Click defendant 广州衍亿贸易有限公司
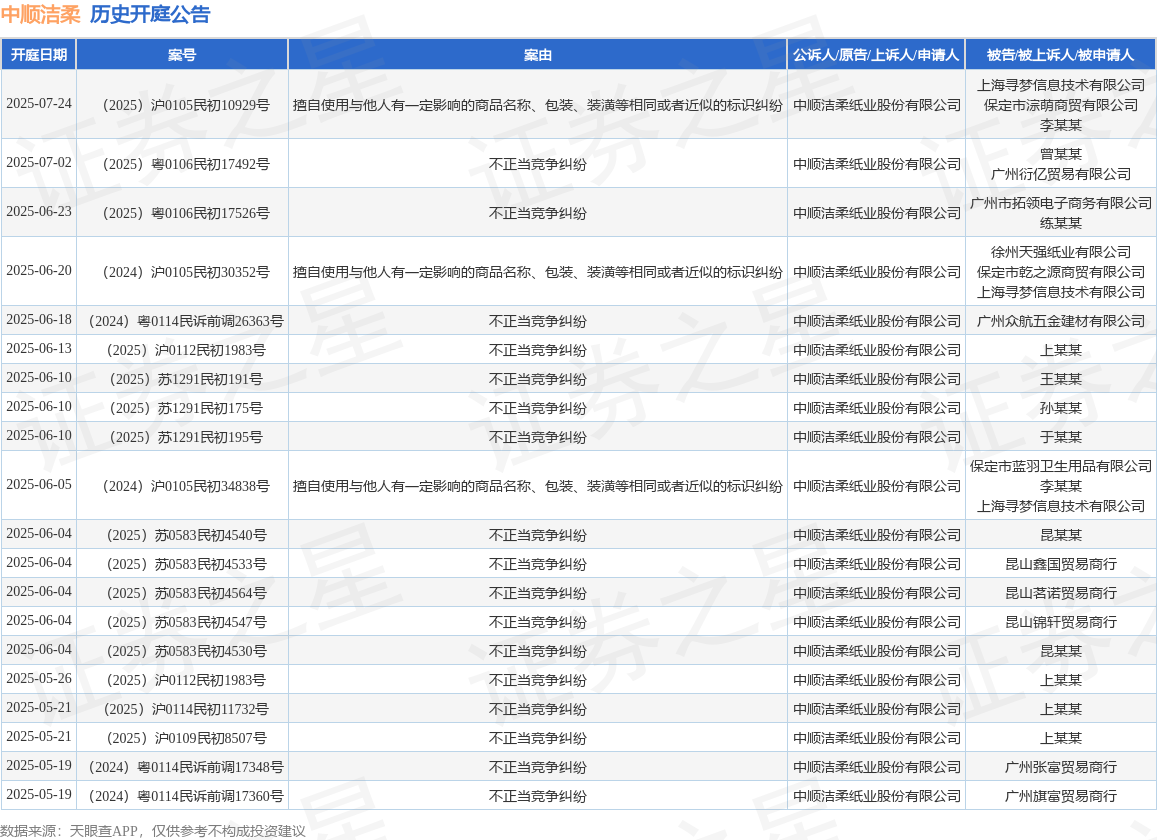This screenshot has height=840, width=1157. (x=1060, y=173)
